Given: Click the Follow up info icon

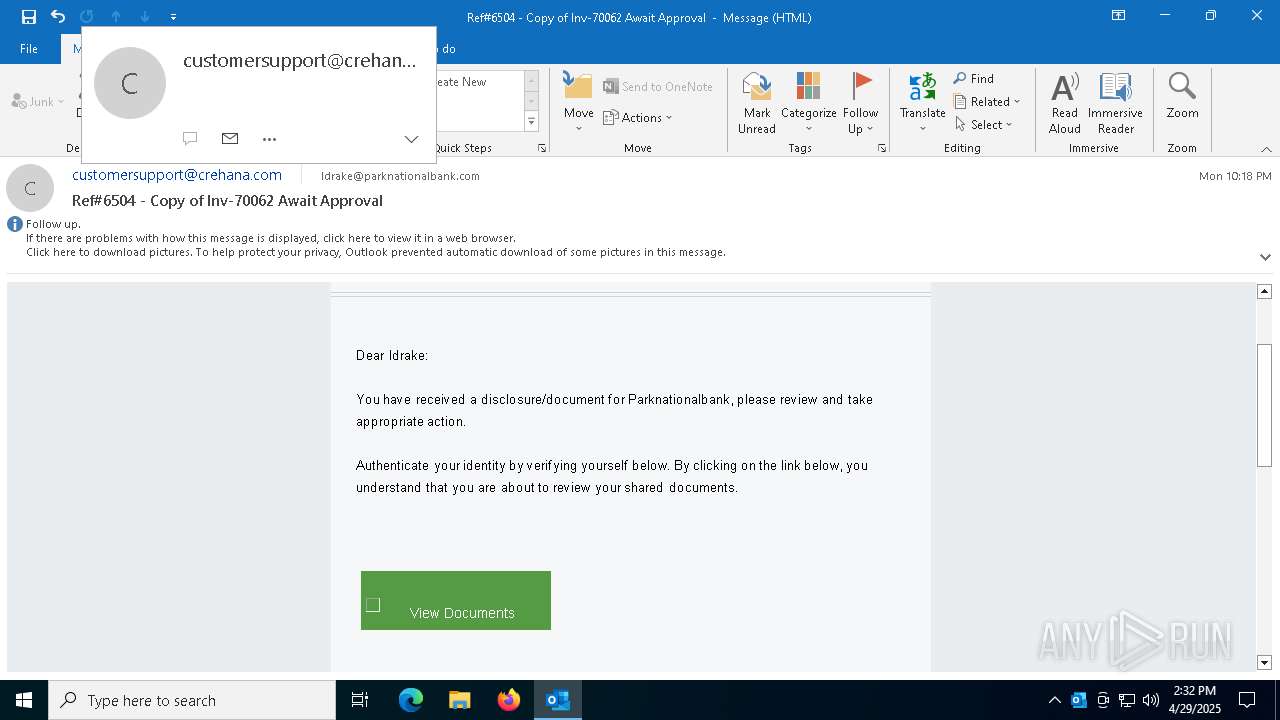Looking at the screenshot, I should click(x=15, y=224).
